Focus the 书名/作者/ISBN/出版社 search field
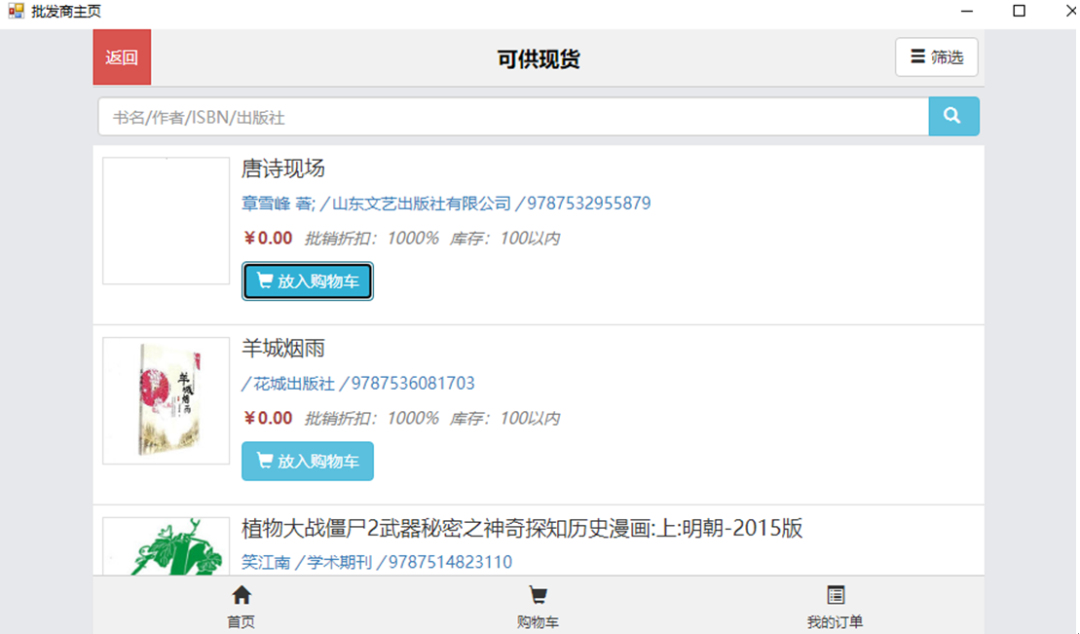This screenshot has height=634, width=1080. (x=514, y=116)
